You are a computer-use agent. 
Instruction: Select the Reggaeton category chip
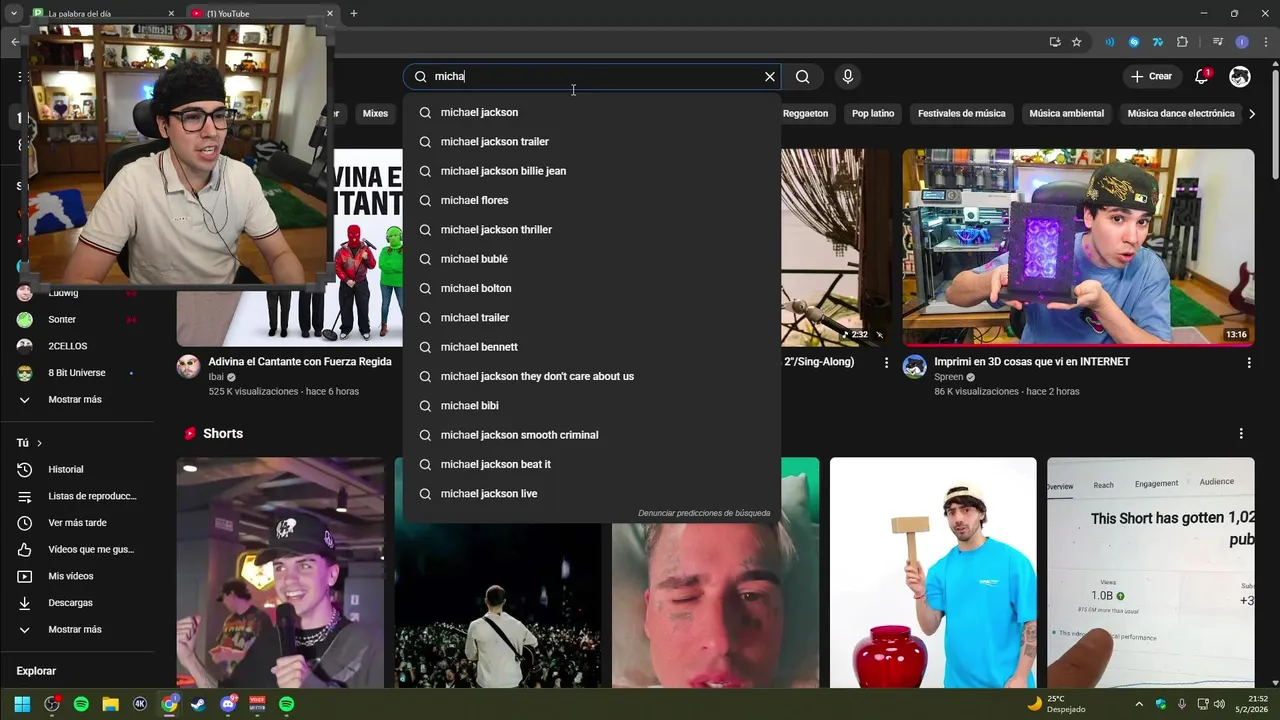tap(805, 114)
